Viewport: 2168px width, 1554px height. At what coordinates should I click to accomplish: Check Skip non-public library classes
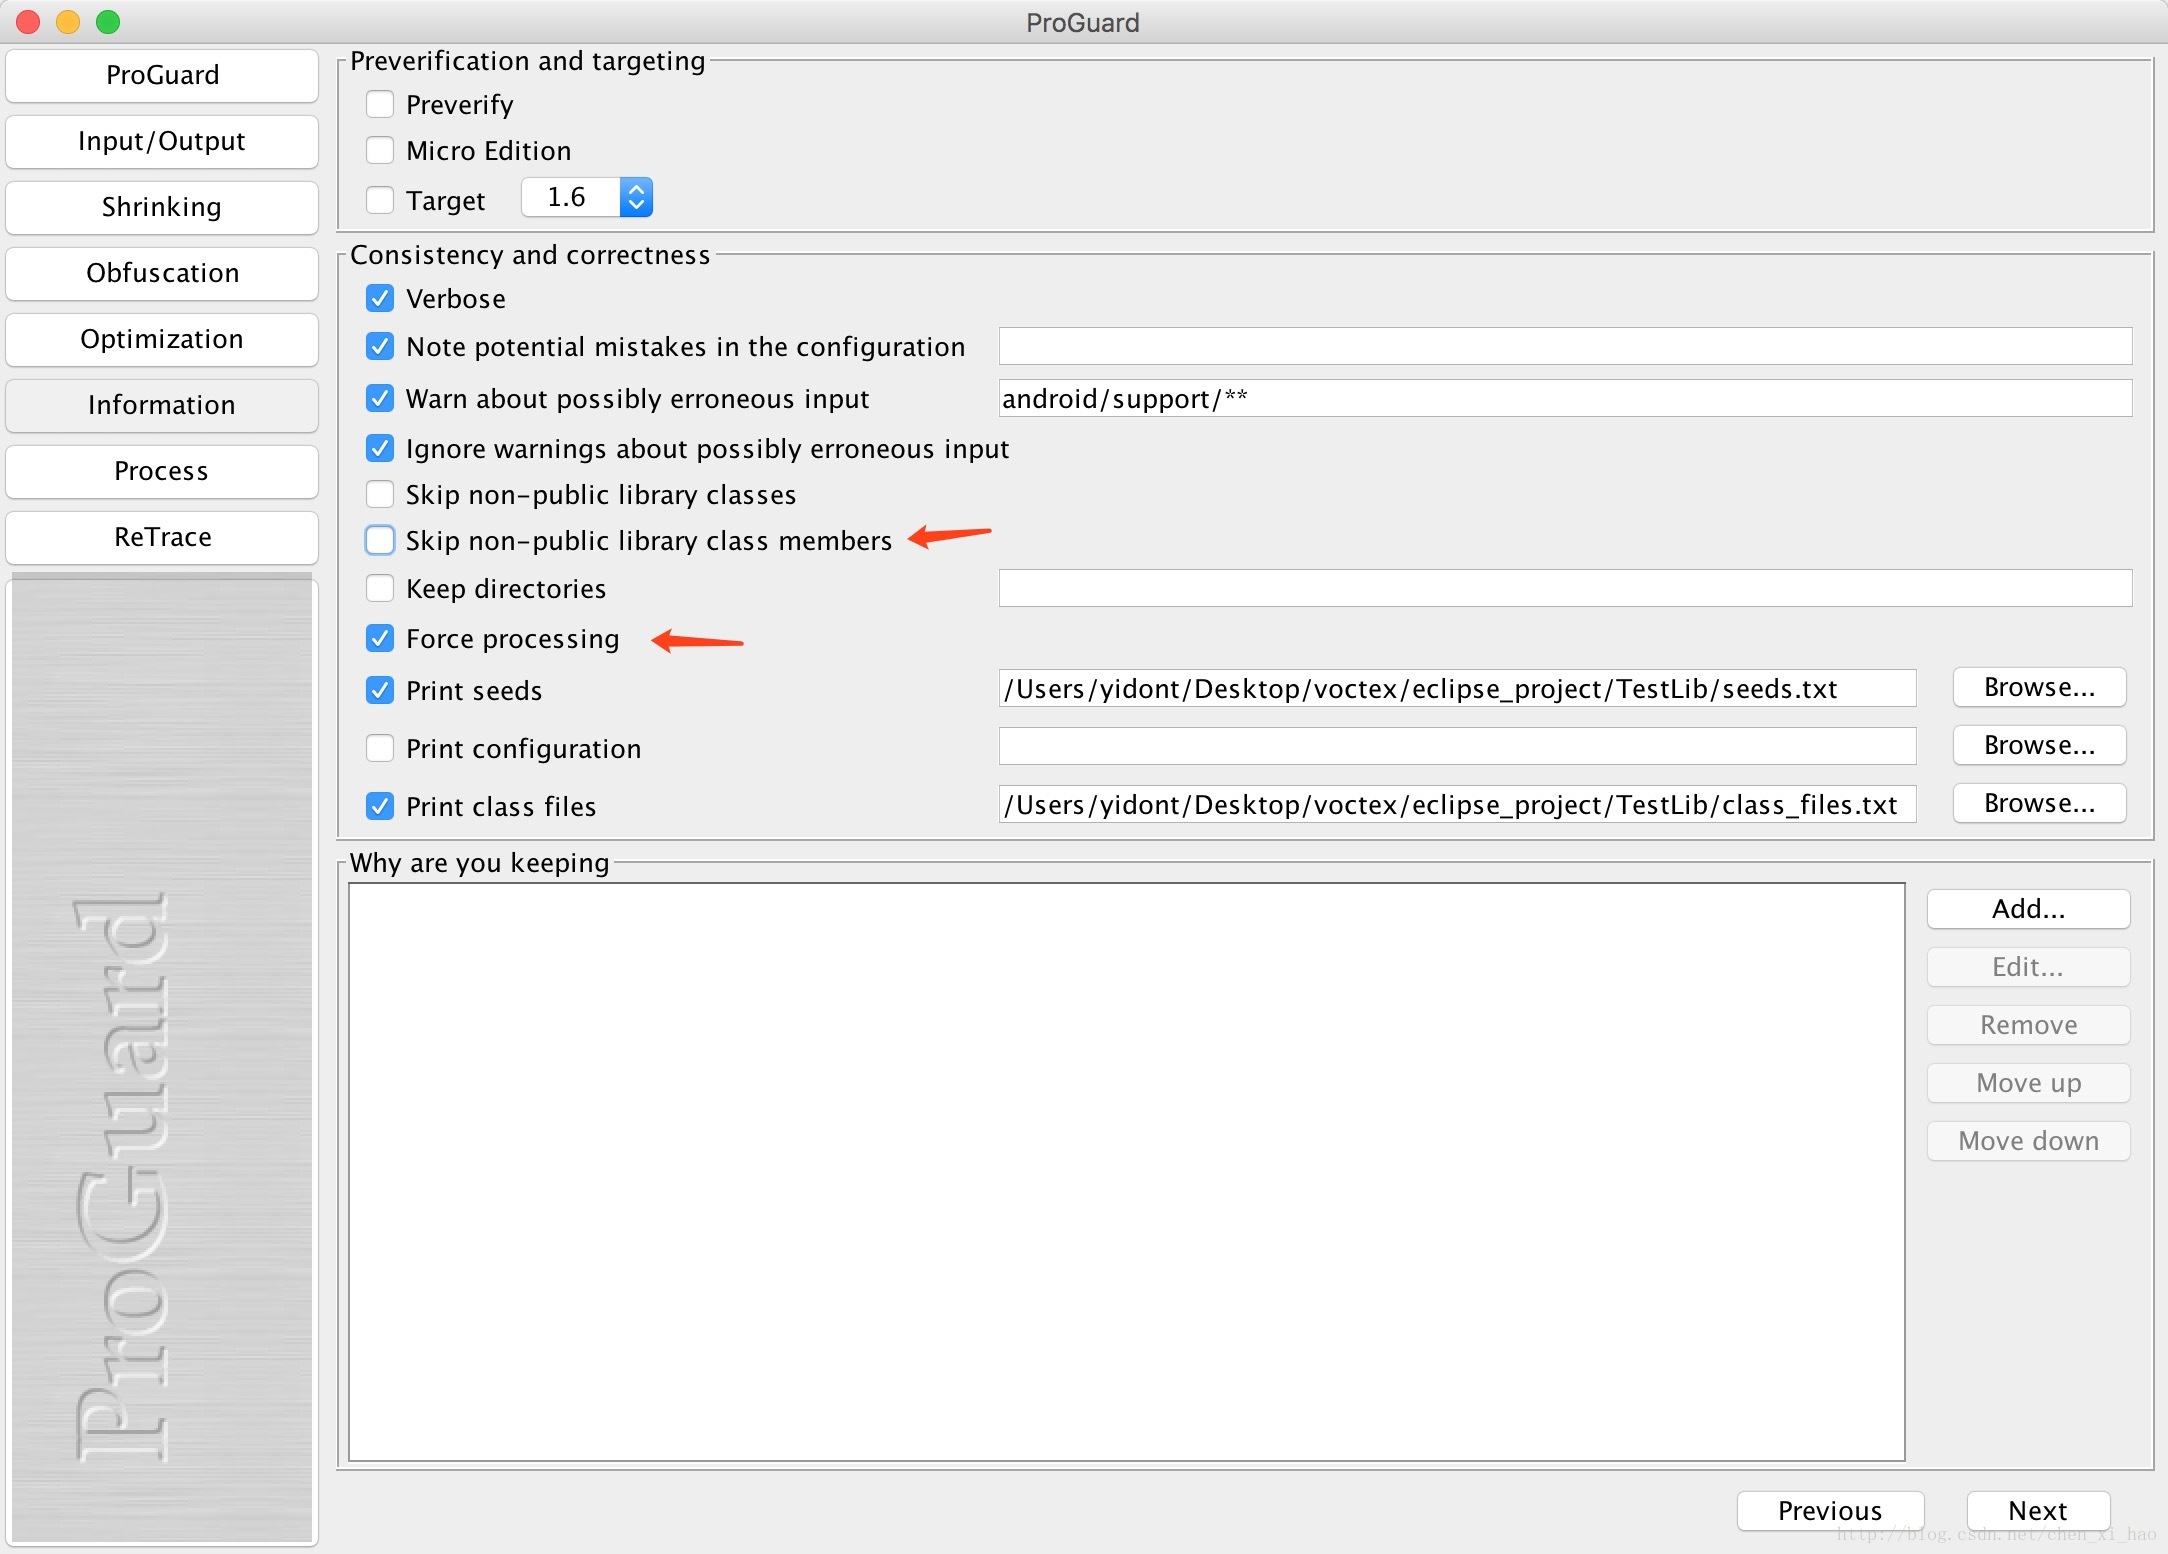point(380,494)
